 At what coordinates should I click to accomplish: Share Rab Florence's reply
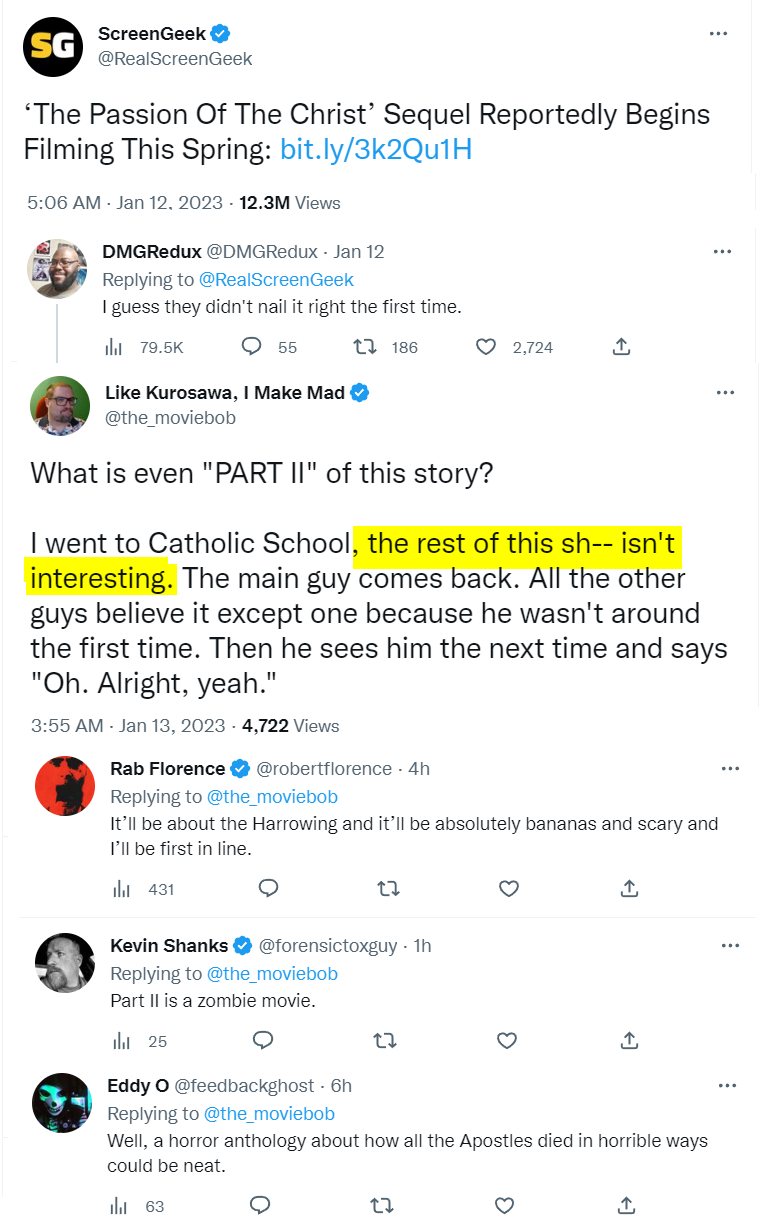pos(629,888)
